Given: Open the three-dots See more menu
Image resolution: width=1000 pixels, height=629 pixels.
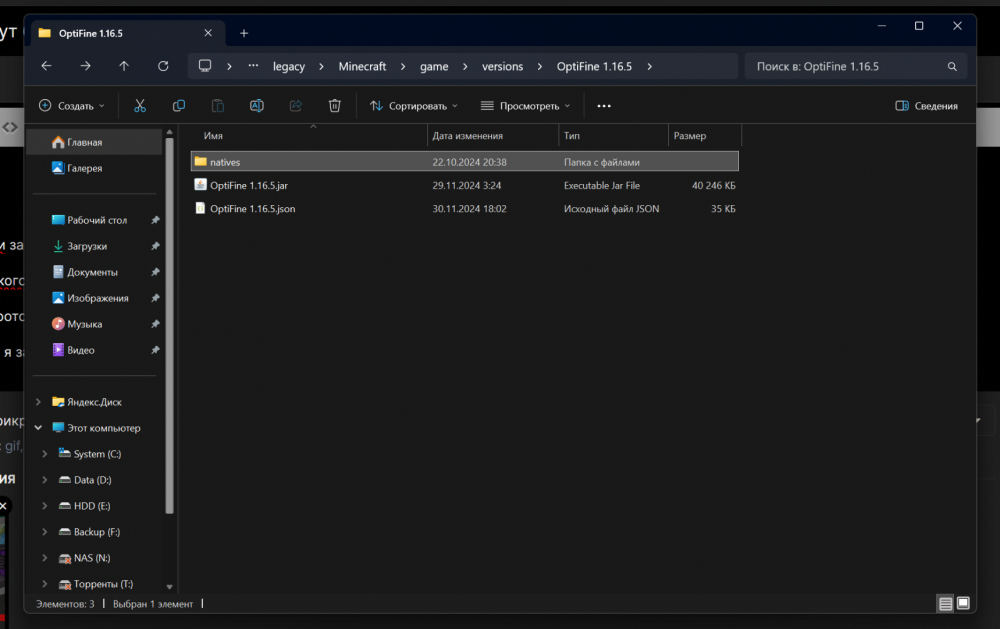Looking at the screenshot, I should (604, 106).
